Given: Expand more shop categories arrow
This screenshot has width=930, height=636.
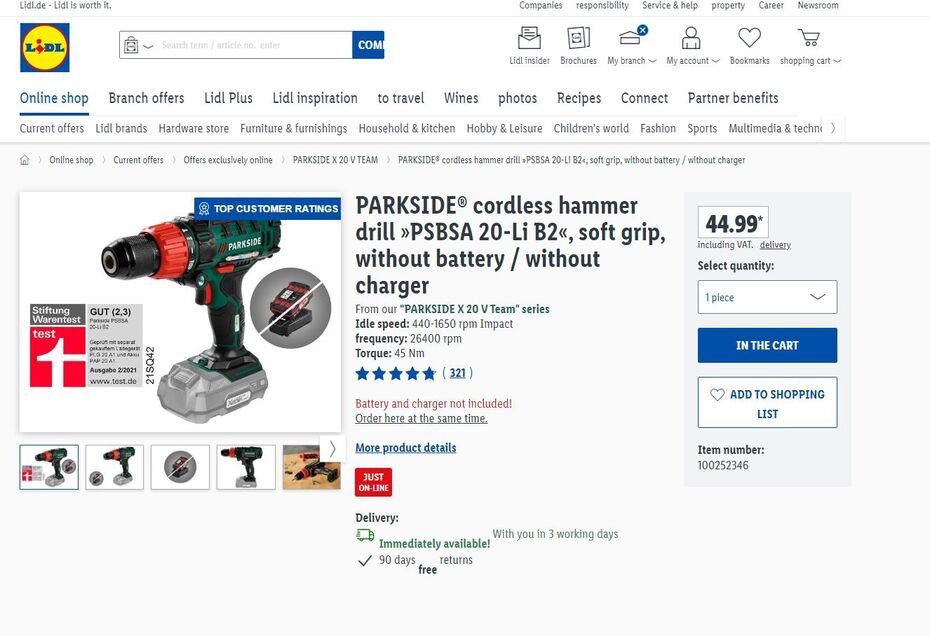Looking at the screenshot, I should [x=833, y=128].
